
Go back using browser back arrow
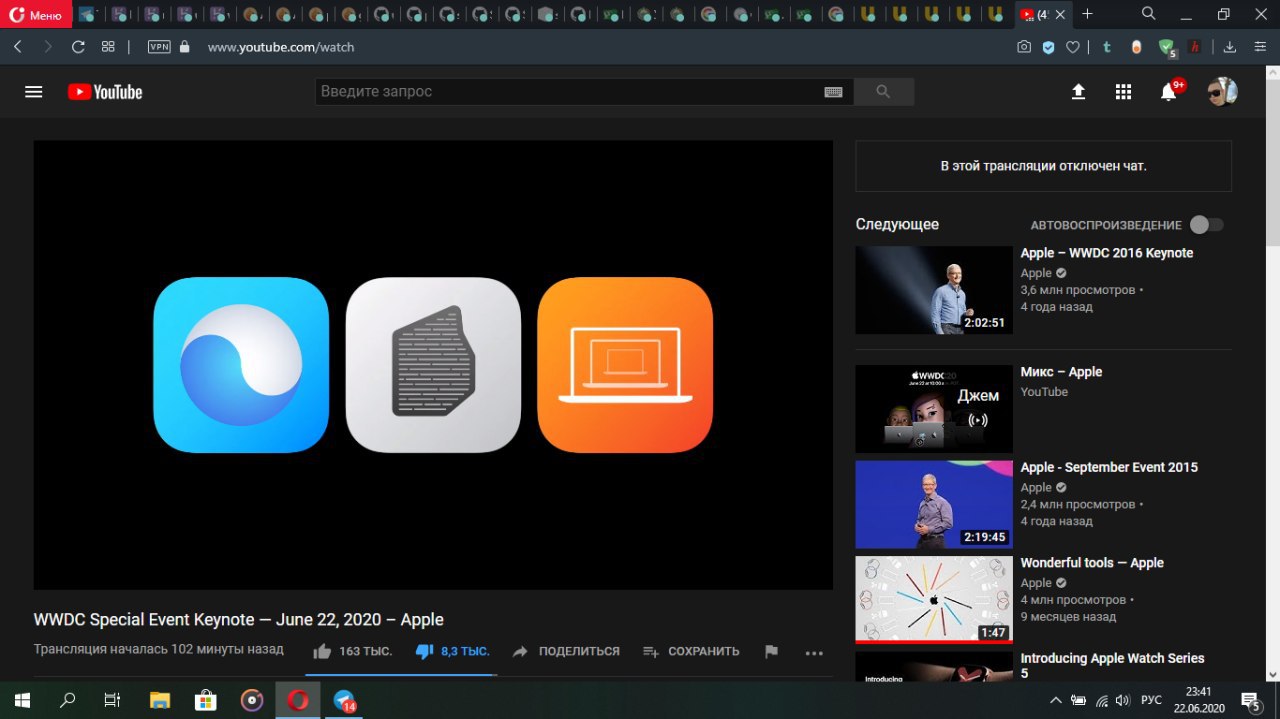point(18,47)
